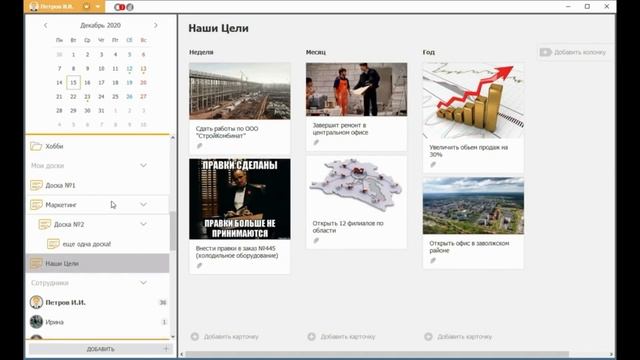Click the grey counter badge beside the red one
The width and height of the screenshot is (640, 360).
130,7
